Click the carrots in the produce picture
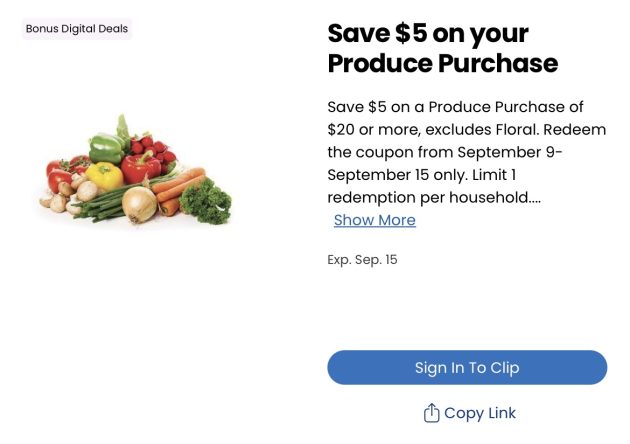630x444 pixels. (x=177, y=189)
